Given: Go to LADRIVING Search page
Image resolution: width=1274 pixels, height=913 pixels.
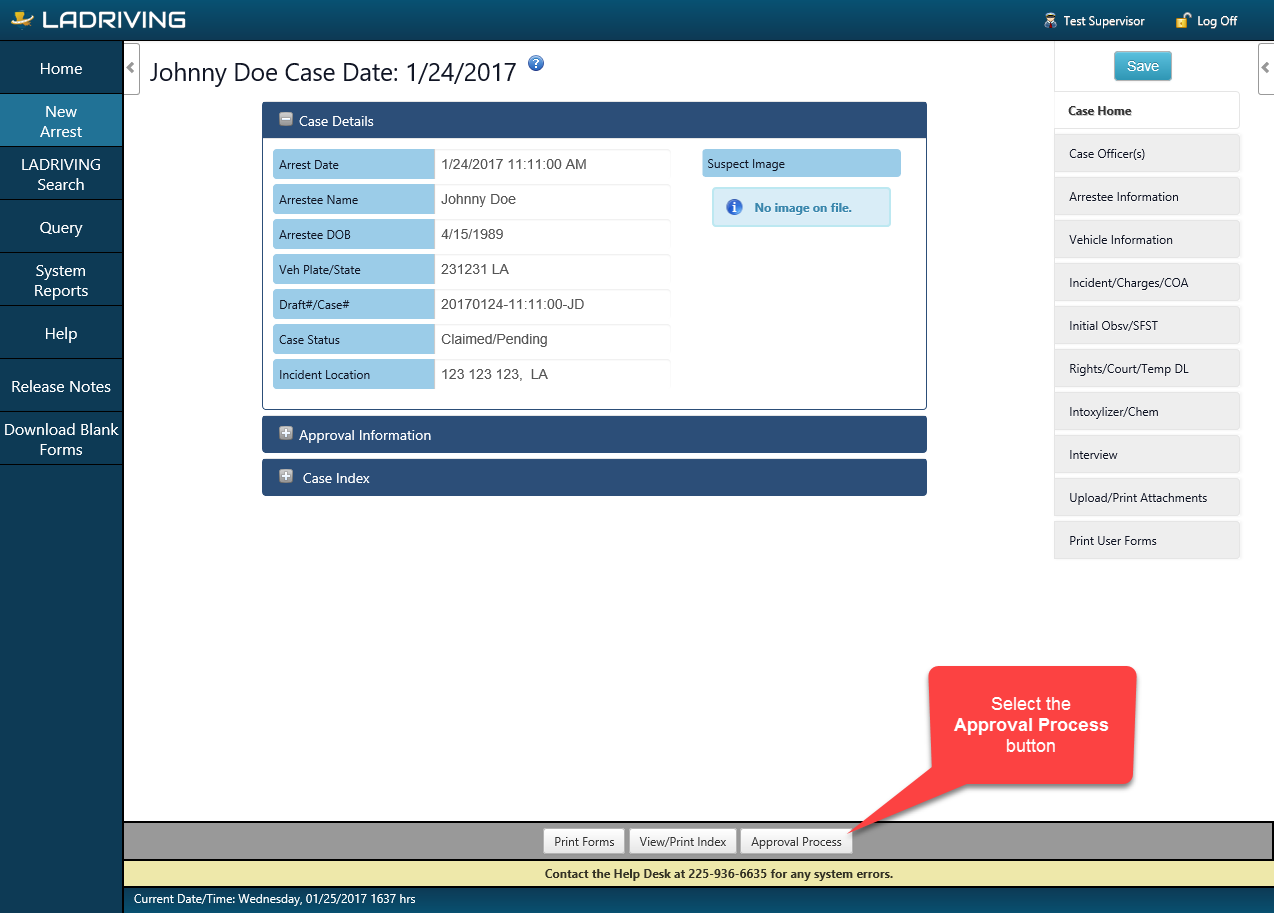Looking at the screenshot, I should (x=61, y=174).
